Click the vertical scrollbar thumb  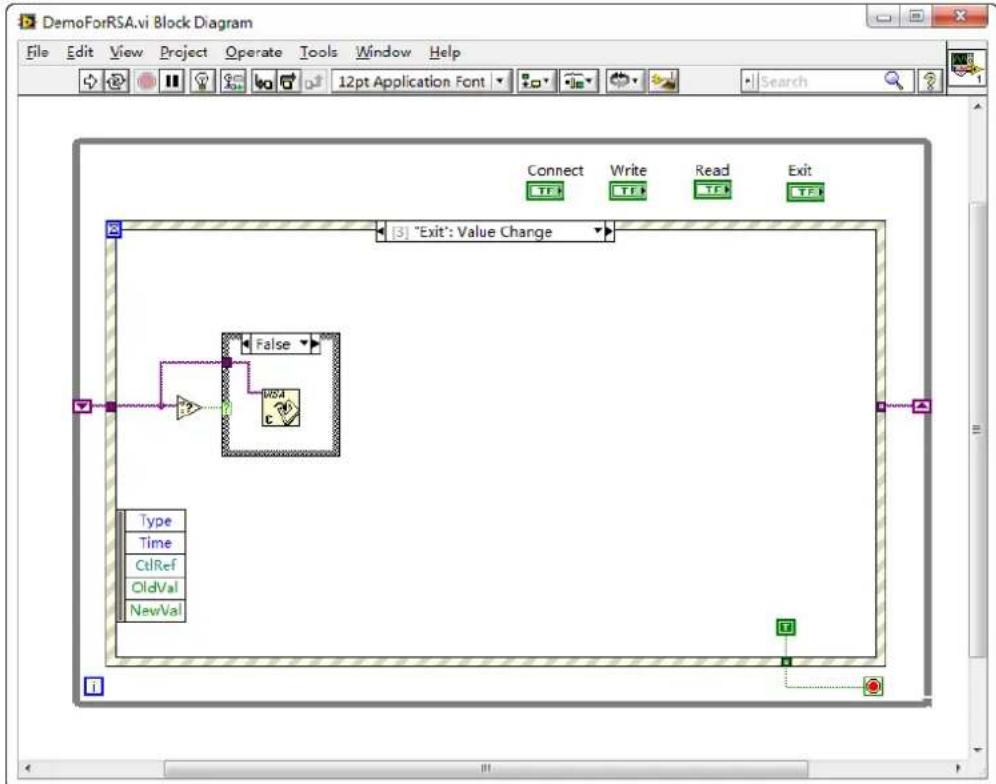[x=978, y=429]
